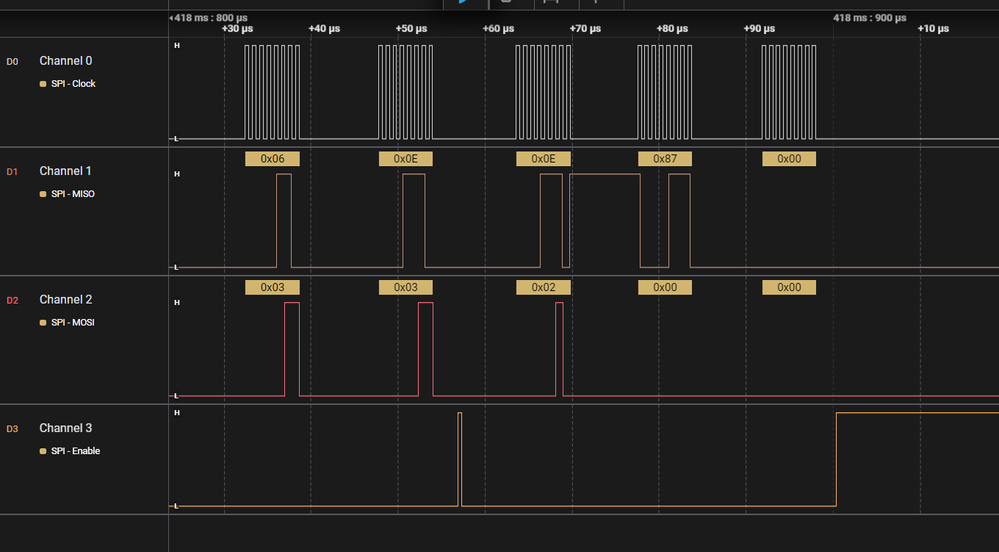The image size is (999, 552).
Task: Select the MOSI 0x02 decoded byte bubble
Action: pos(543,287)
